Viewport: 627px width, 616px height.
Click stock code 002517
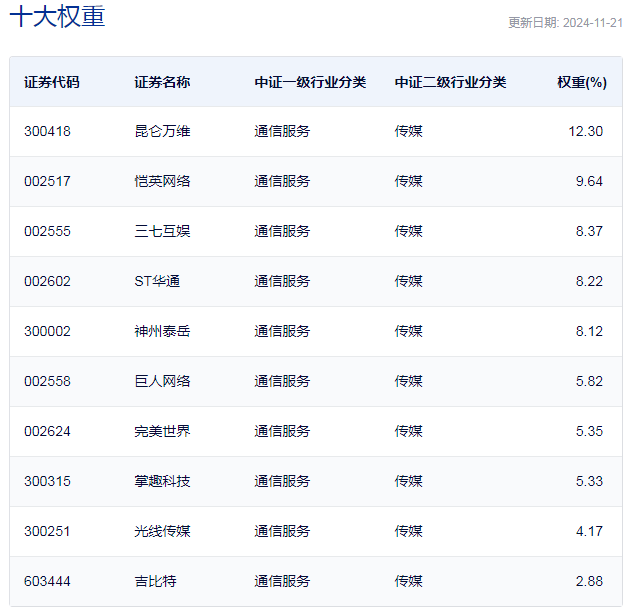[48, 181]
